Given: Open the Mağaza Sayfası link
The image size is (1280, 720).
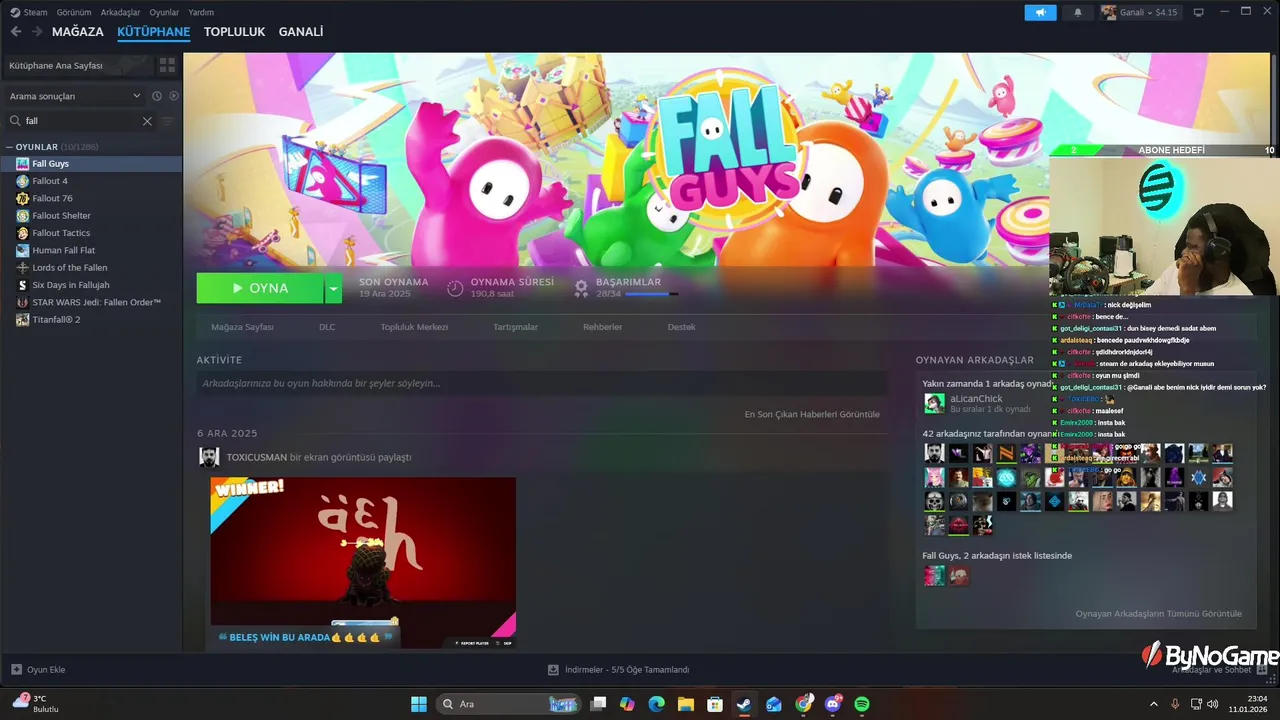Looking at the screenshot, I should 242,327.
